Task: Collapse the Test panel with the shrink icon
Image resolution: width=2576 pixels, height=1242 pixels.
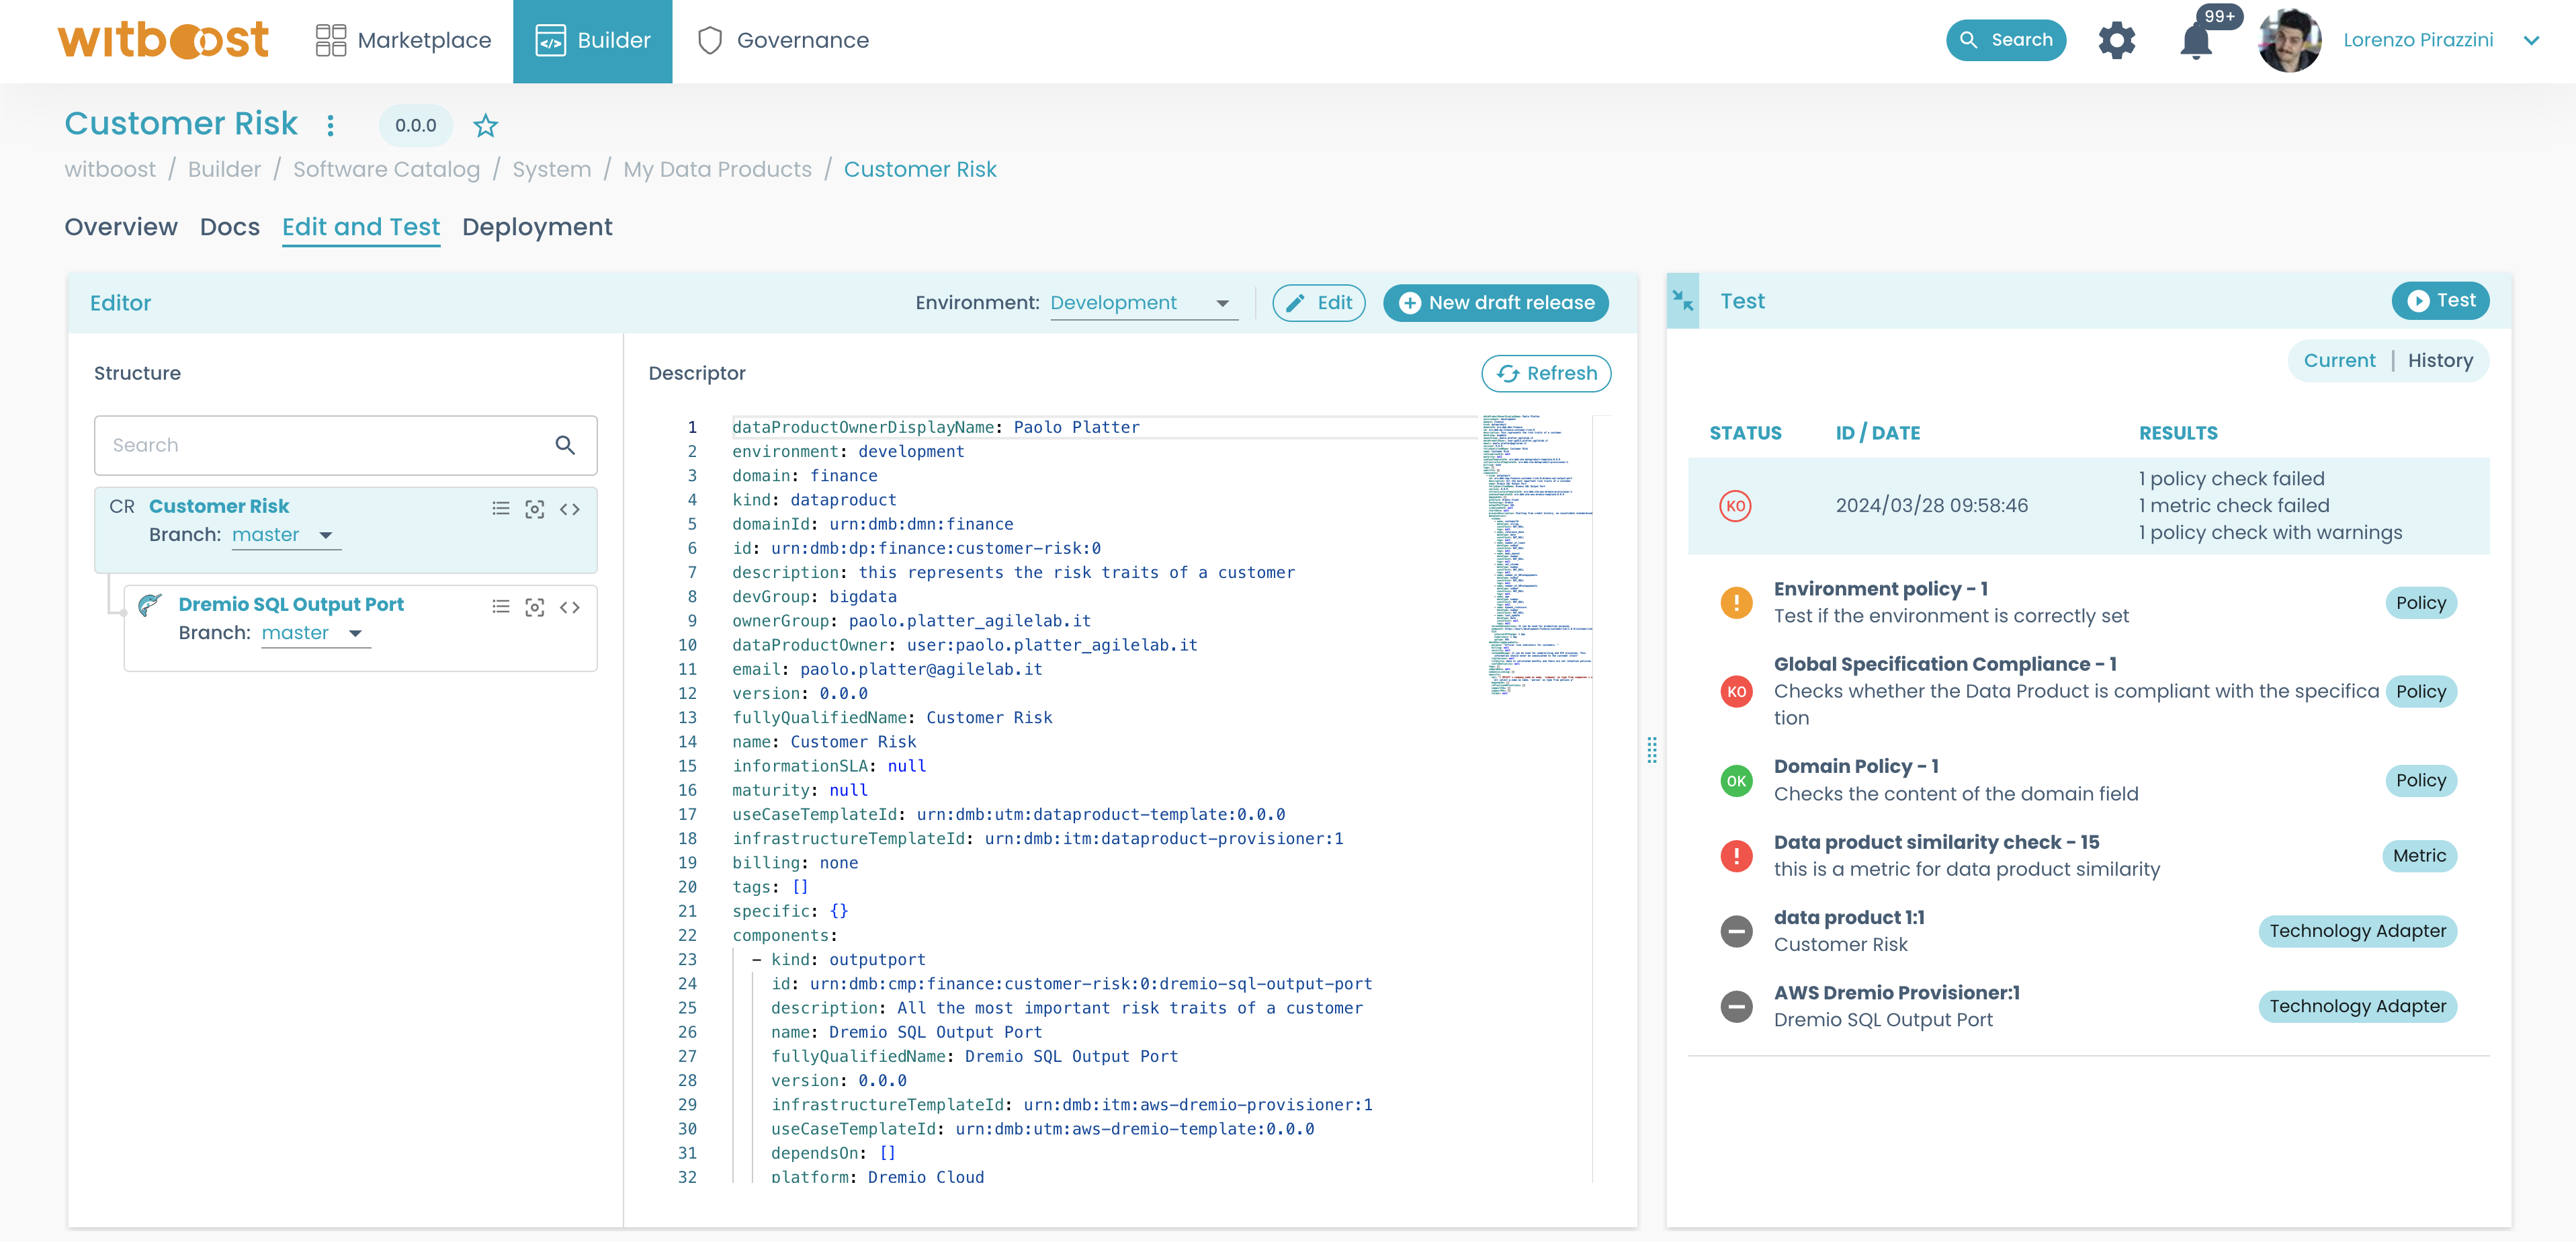Action: click(1683, 301)
